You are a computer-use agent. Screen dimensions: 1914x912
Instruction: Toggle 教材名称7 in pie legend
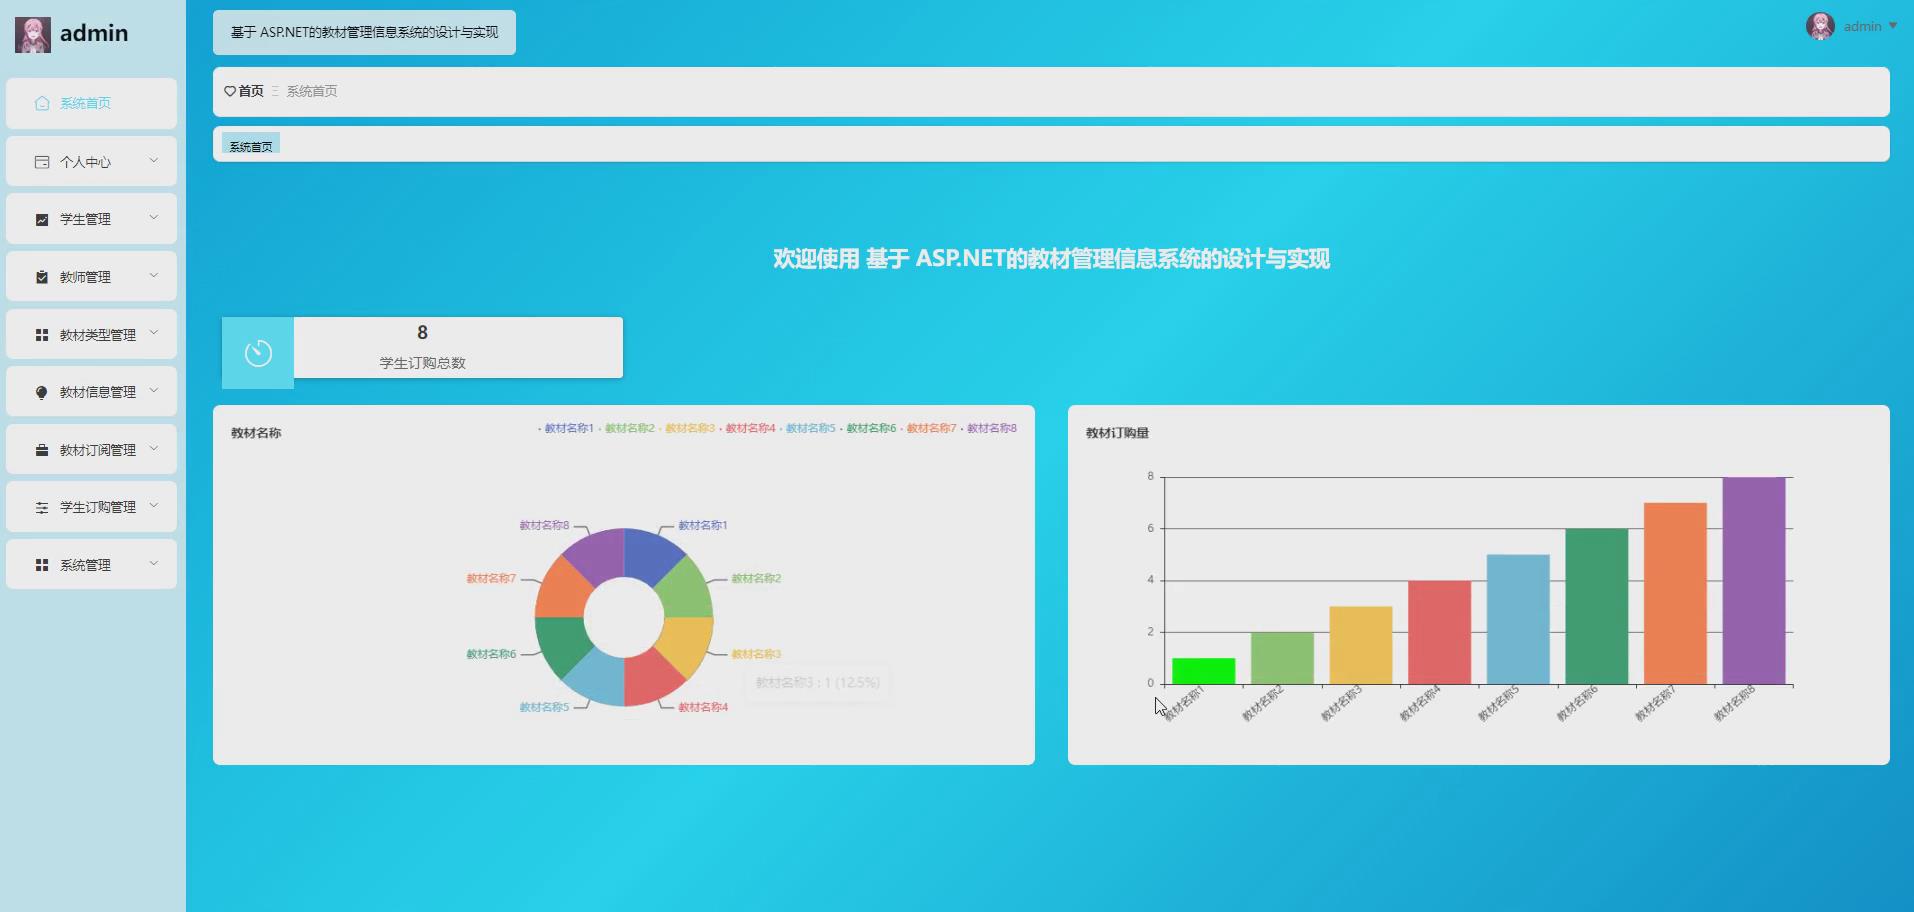click(928, 428)
